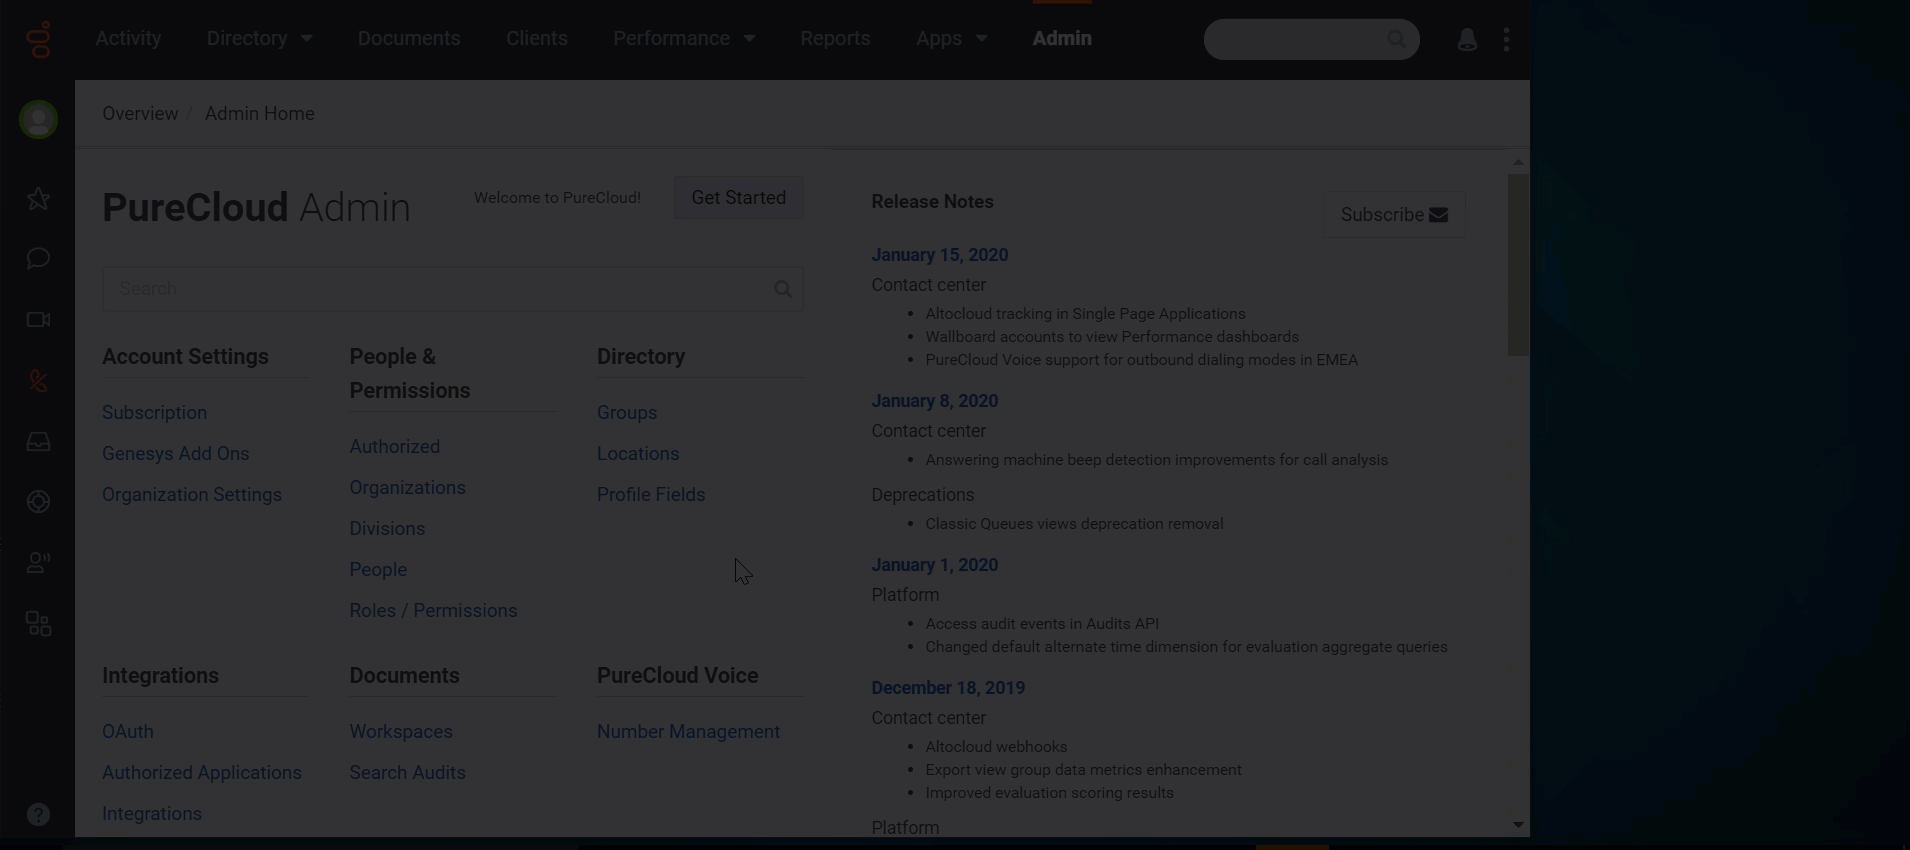Click the magnifier icon in admin search field
Screen dimensions: 1910x850
(x=783, y=289)
